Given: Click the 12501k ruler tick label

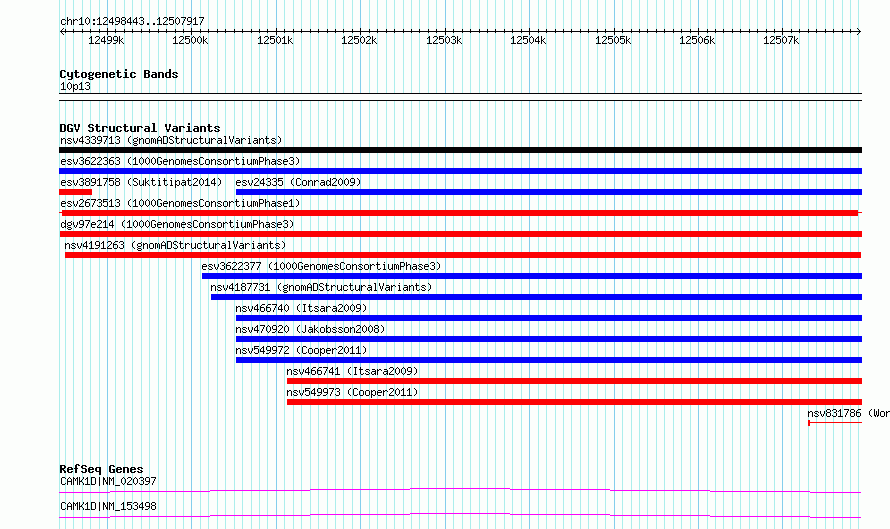Looking at the screenshot, I should (x=275, y=40).
